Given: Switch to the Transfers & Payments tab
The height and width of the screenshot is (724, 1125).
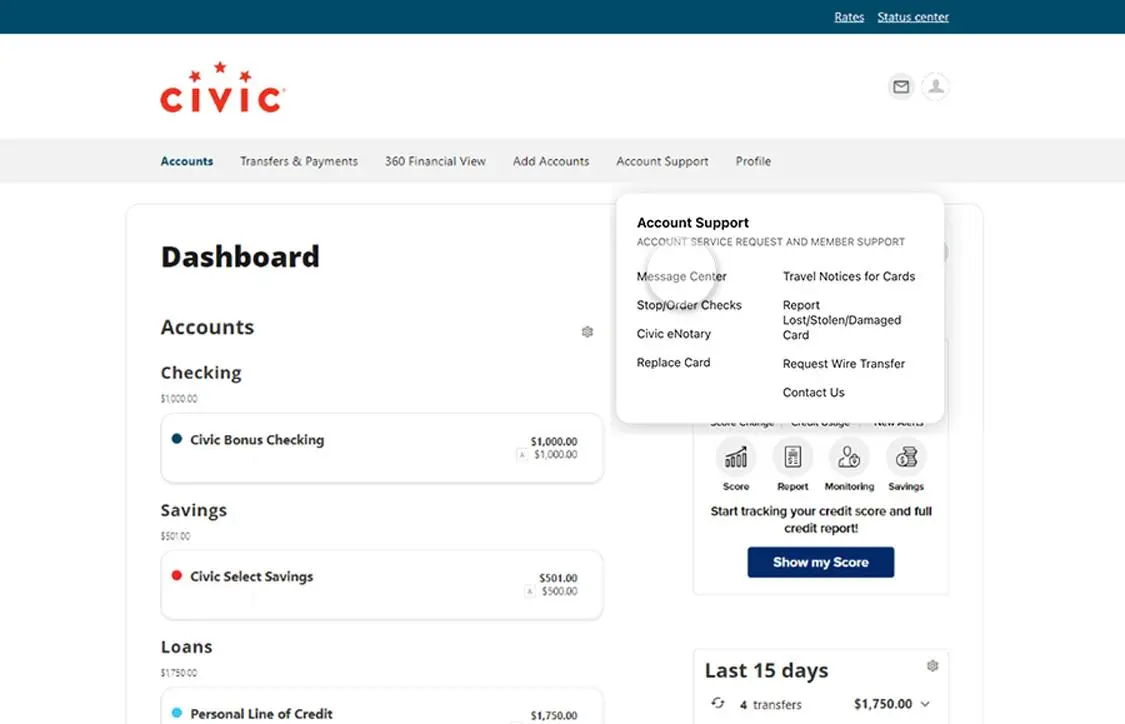Looking at the screenshot, I should [x=298, y=161].
